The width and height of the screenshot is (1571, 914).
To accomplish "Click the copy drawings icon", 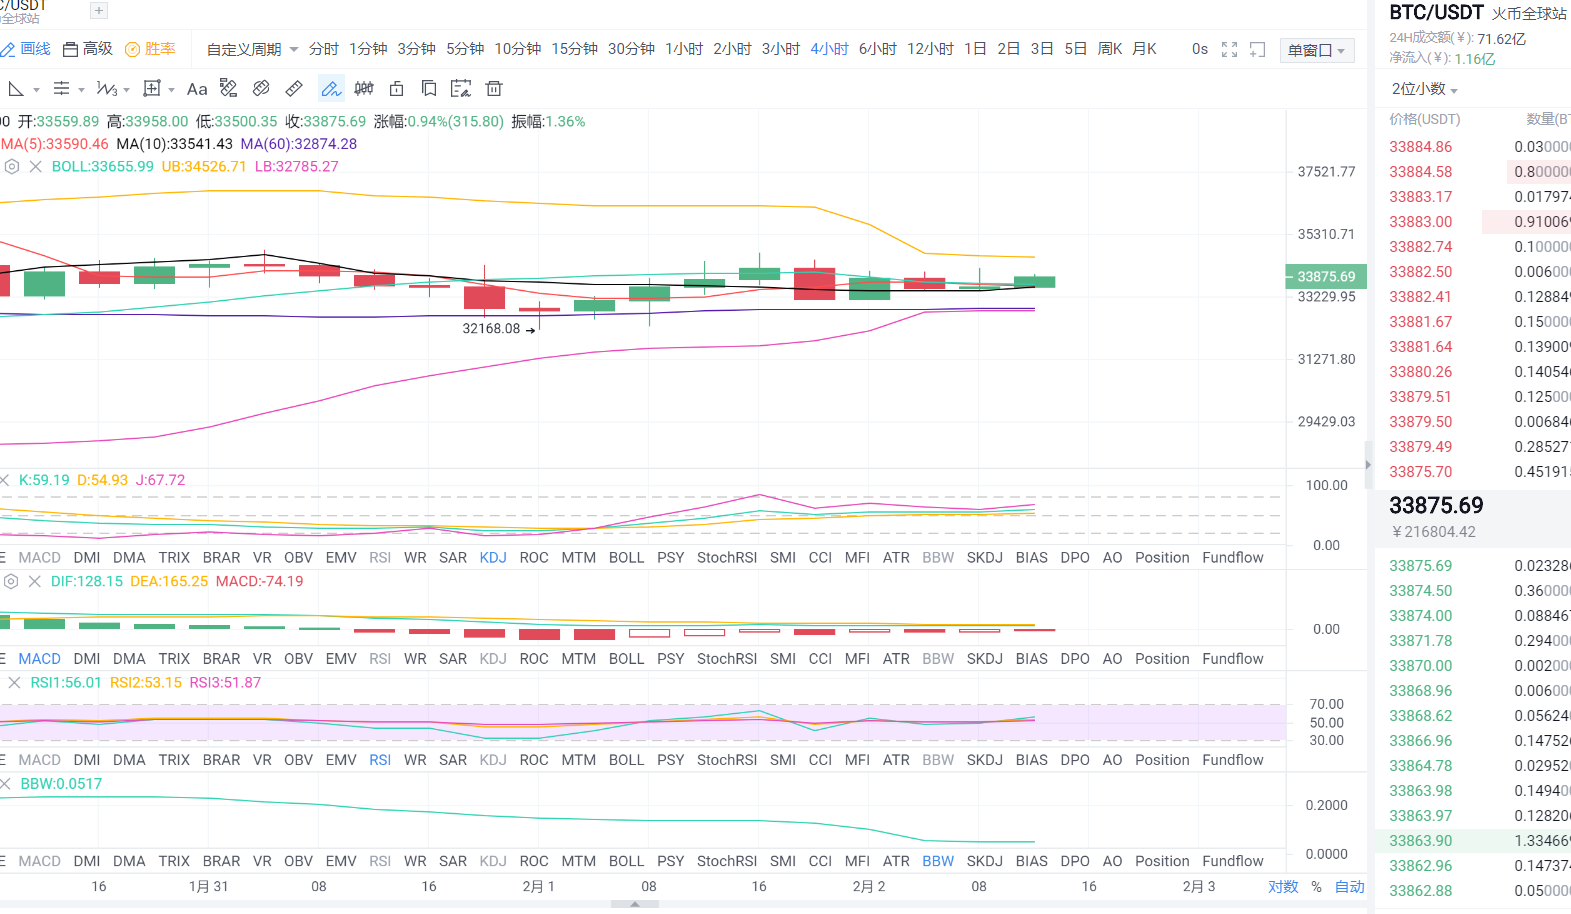I will [x=429, y=89].
